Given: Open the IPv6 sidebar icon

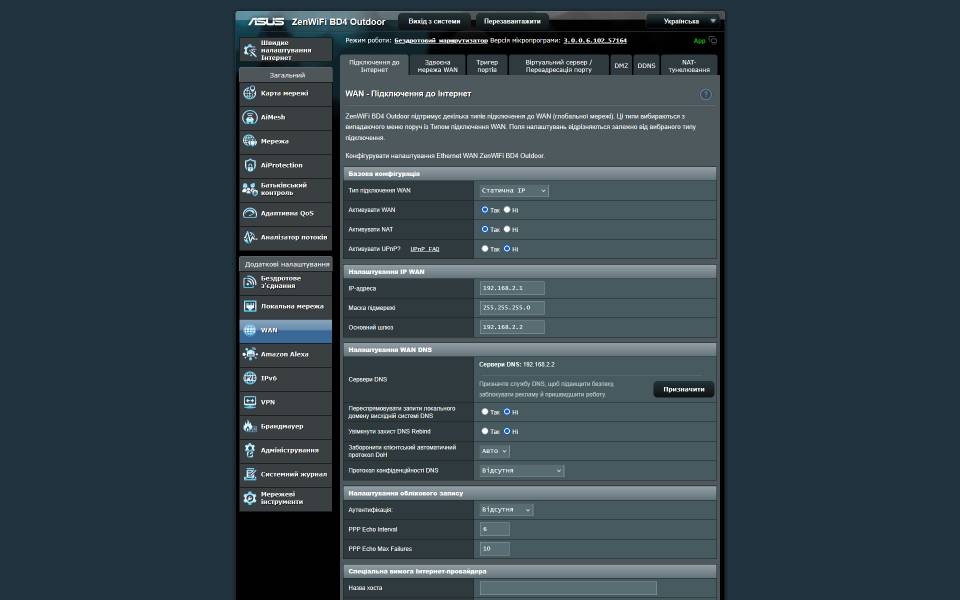Looking at the screenshot, I should (250, 378).
